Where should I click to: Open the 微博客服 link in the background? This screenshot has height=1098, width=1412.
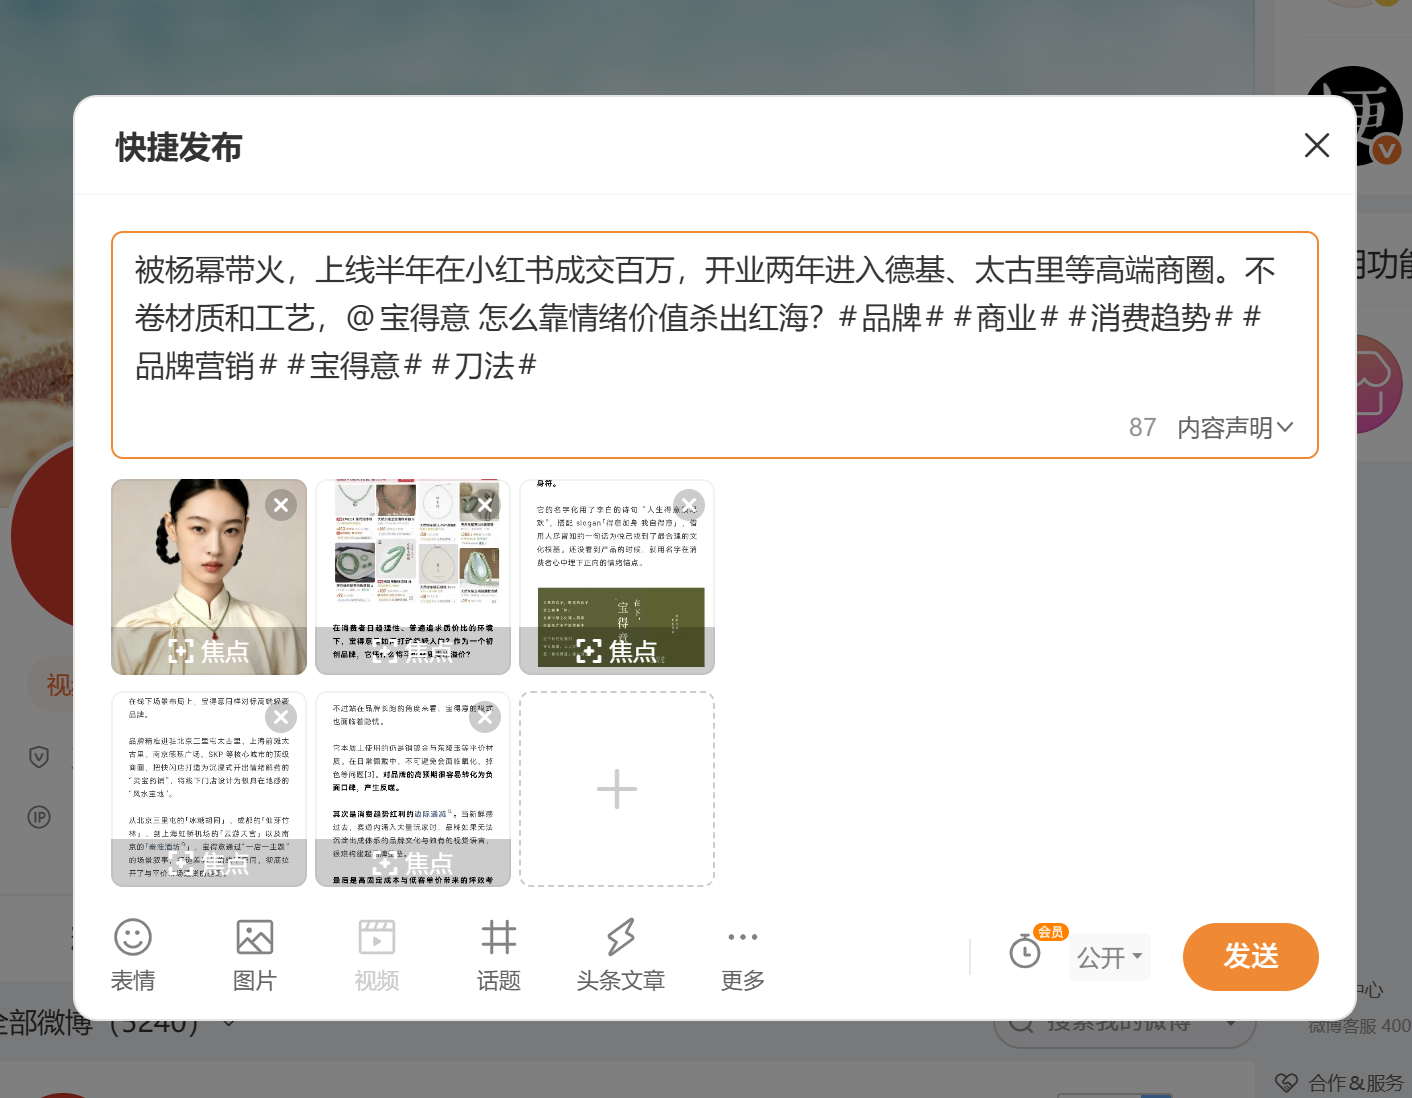point(1360,1026)
